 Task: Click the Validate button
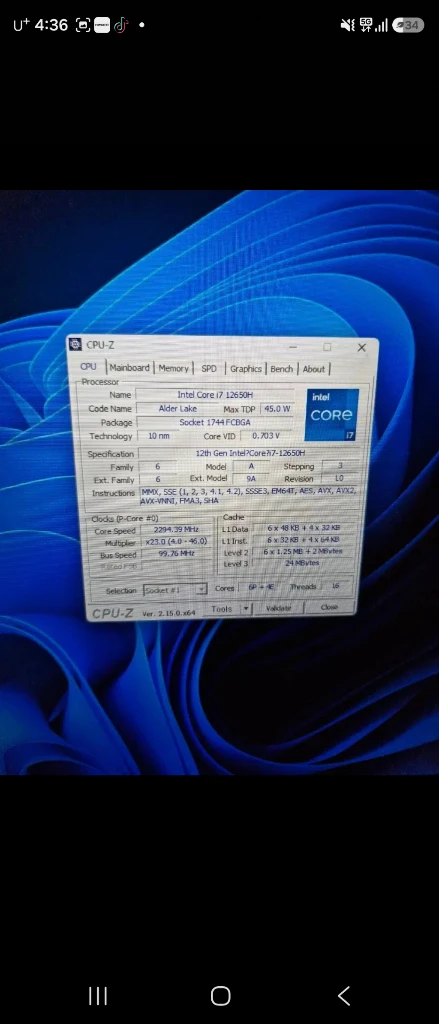click(x=278, y=608)
